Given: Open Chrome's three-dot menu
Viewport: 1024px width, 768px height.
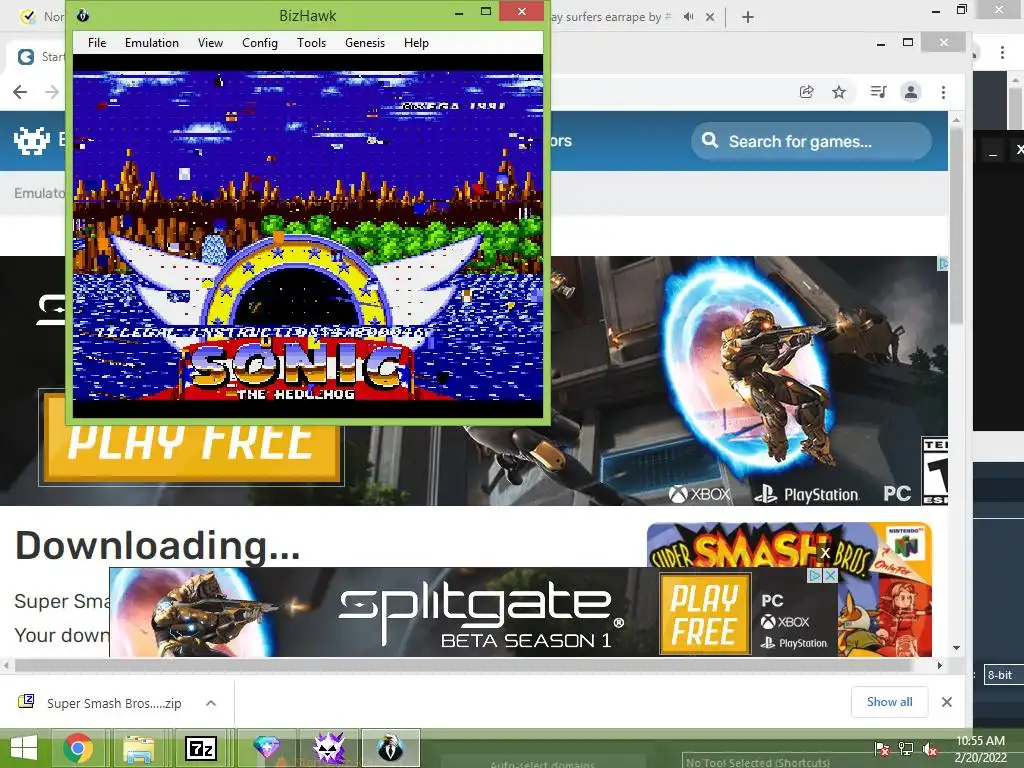Looking at the screenshot, I should [943, 92].
